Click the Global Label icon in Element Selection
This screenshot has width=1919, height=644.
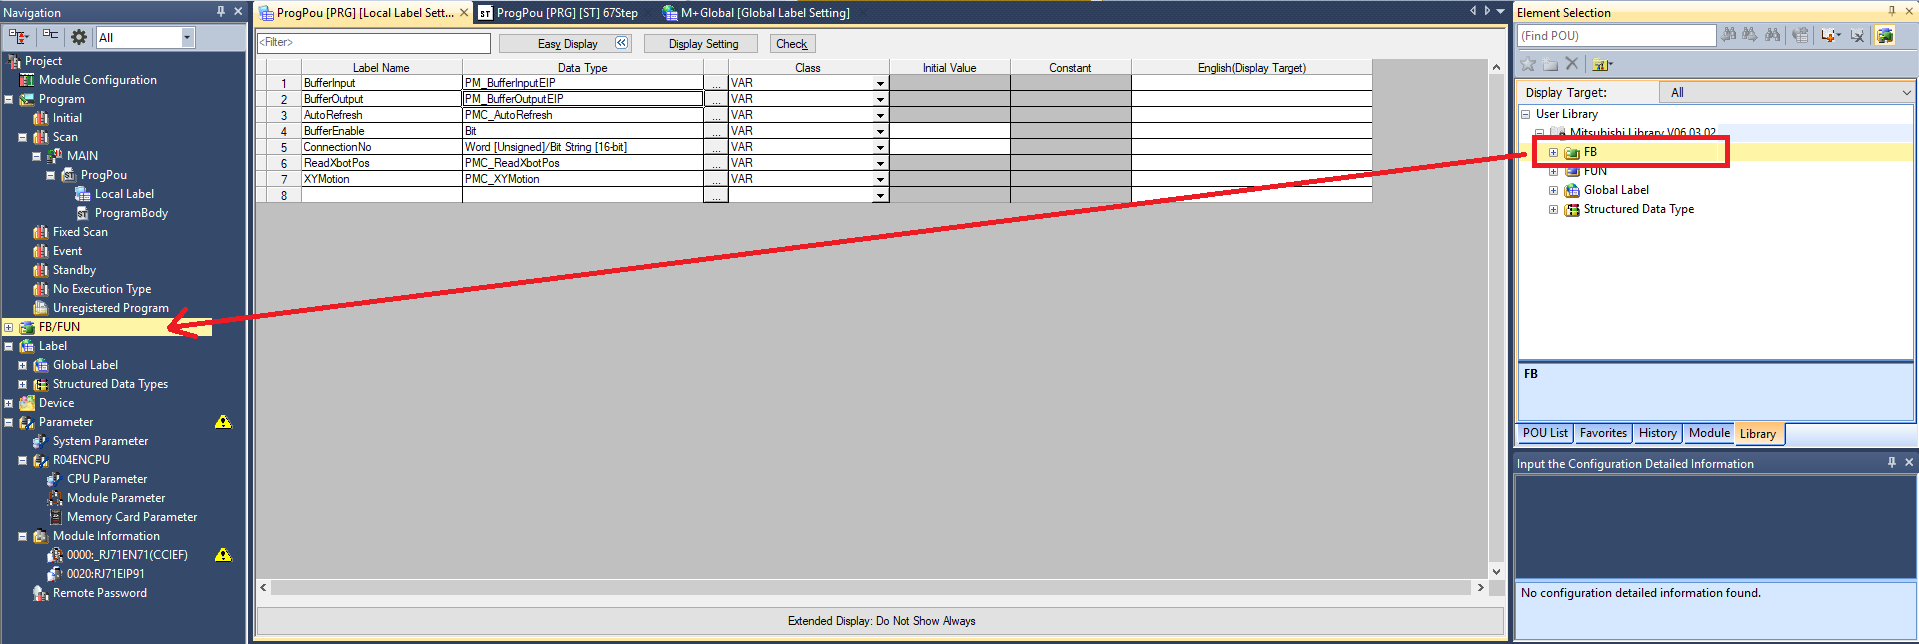(x=1572, y=190)
